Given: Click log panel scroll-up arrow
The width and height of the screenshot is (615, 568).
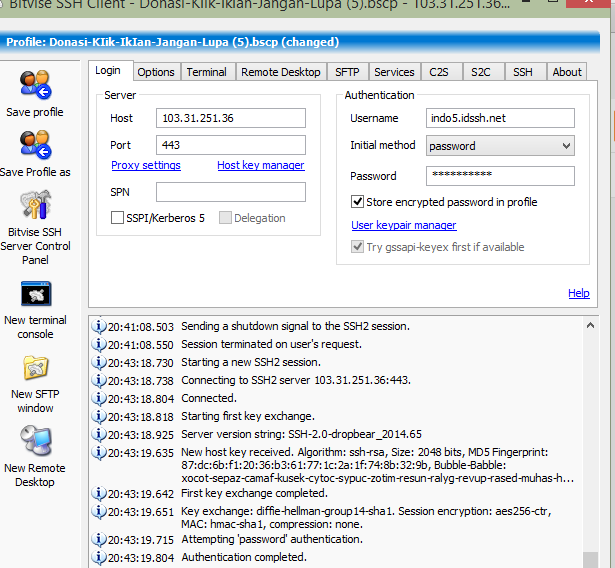Looking at the screenshot, I should tap(590, 325).
